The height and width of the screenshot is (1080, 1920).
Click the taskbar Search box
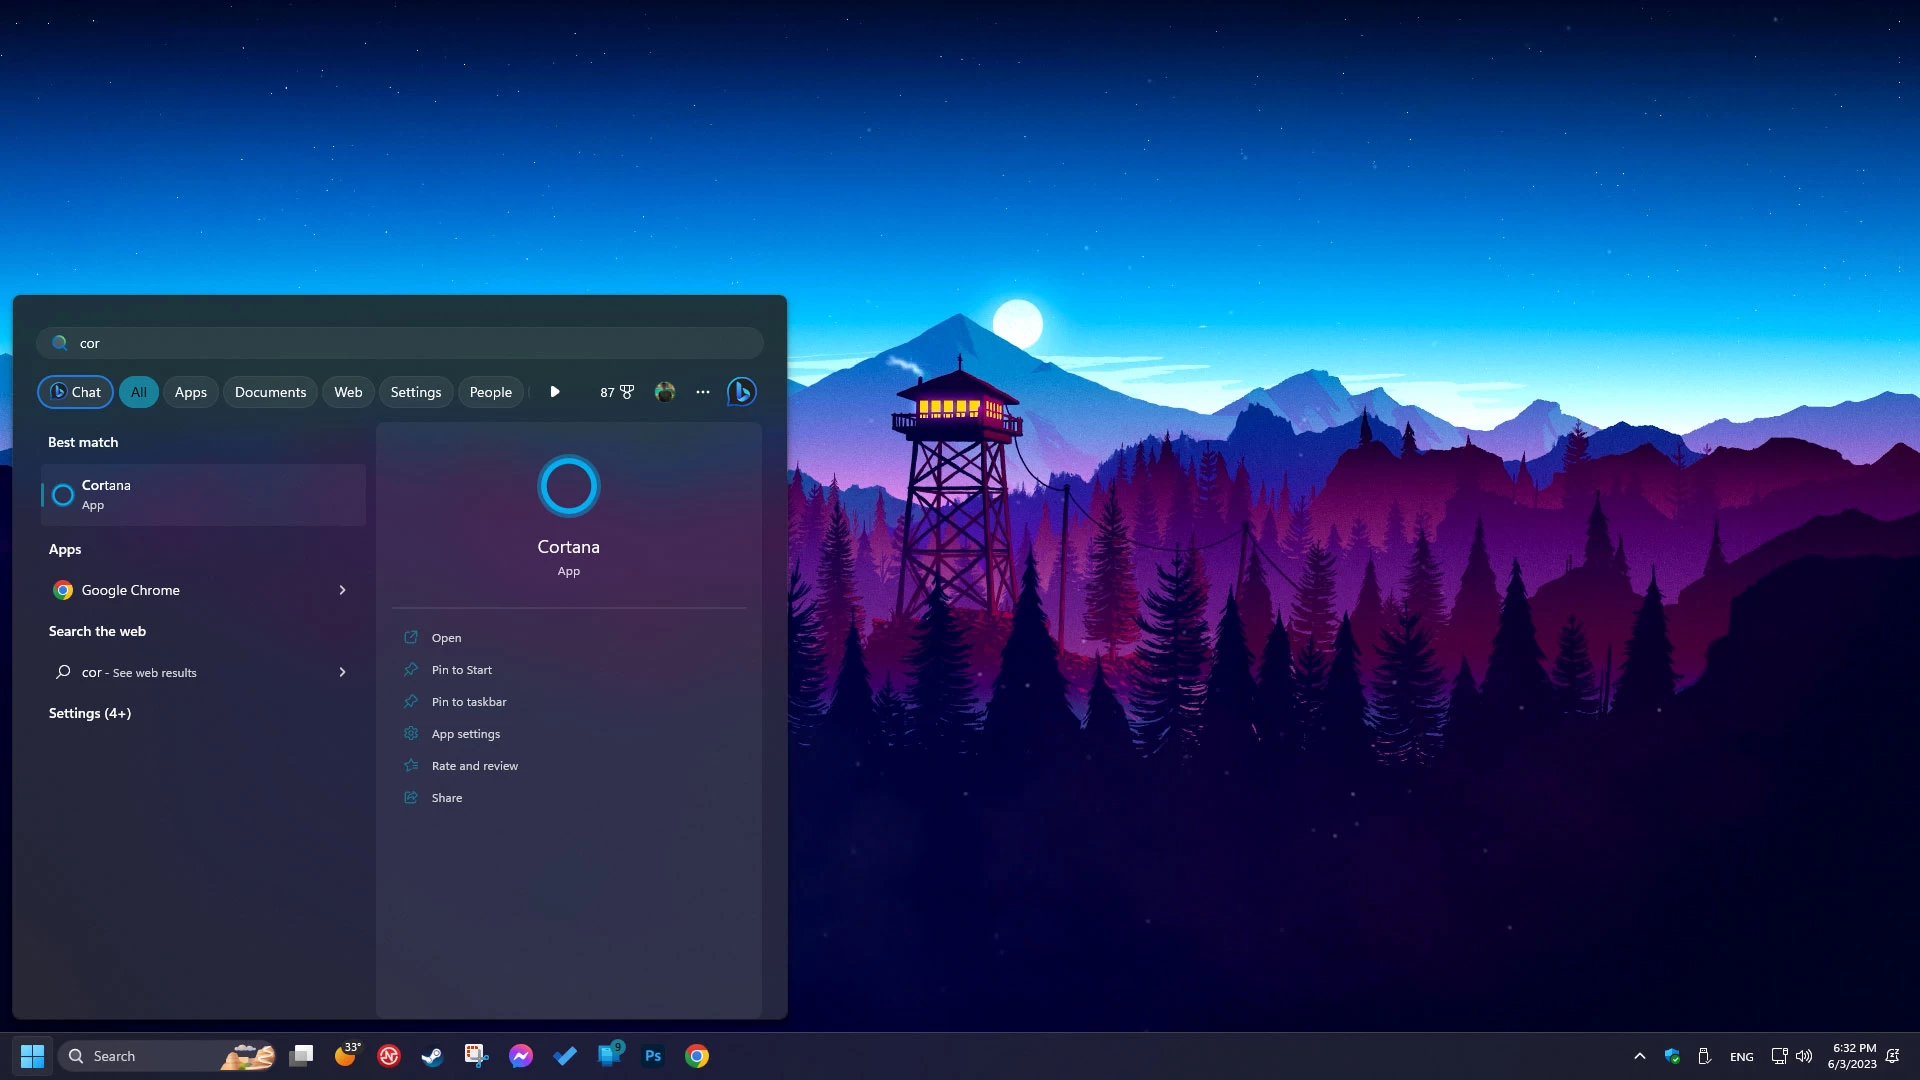pyautogui.click(x=168, y=1056)
